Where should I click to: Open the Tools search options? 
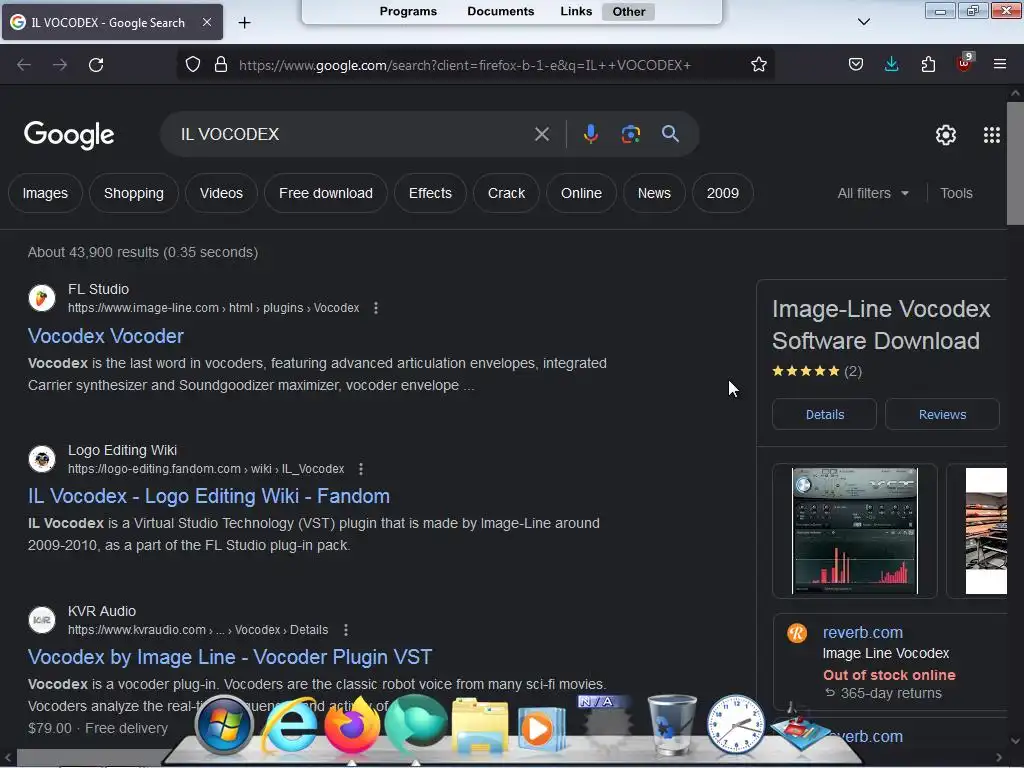click(x=956, y=193)
